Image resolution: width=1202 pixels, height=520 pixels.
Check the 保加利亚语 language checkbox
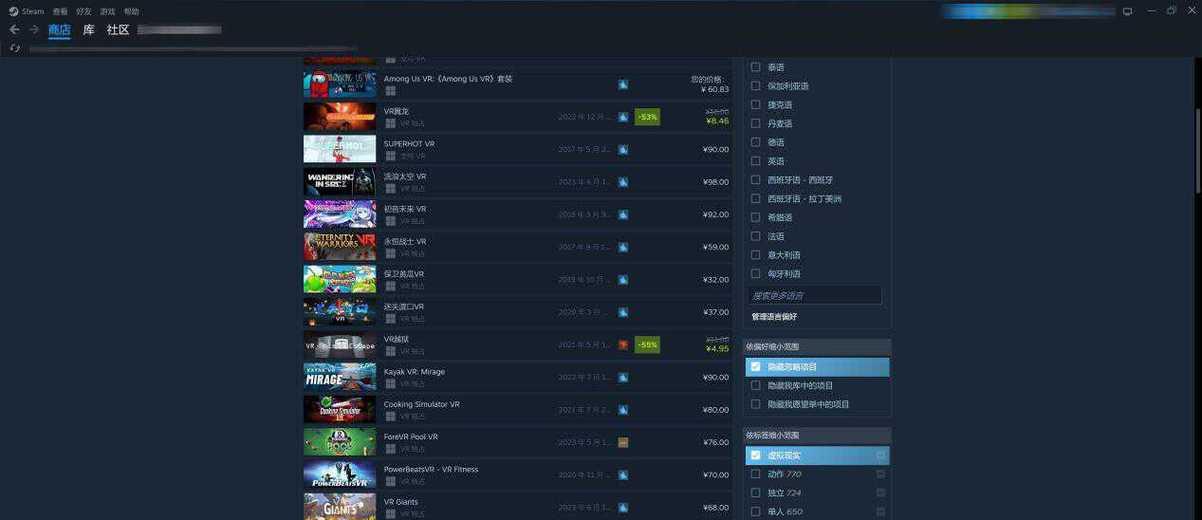(756, 86)
